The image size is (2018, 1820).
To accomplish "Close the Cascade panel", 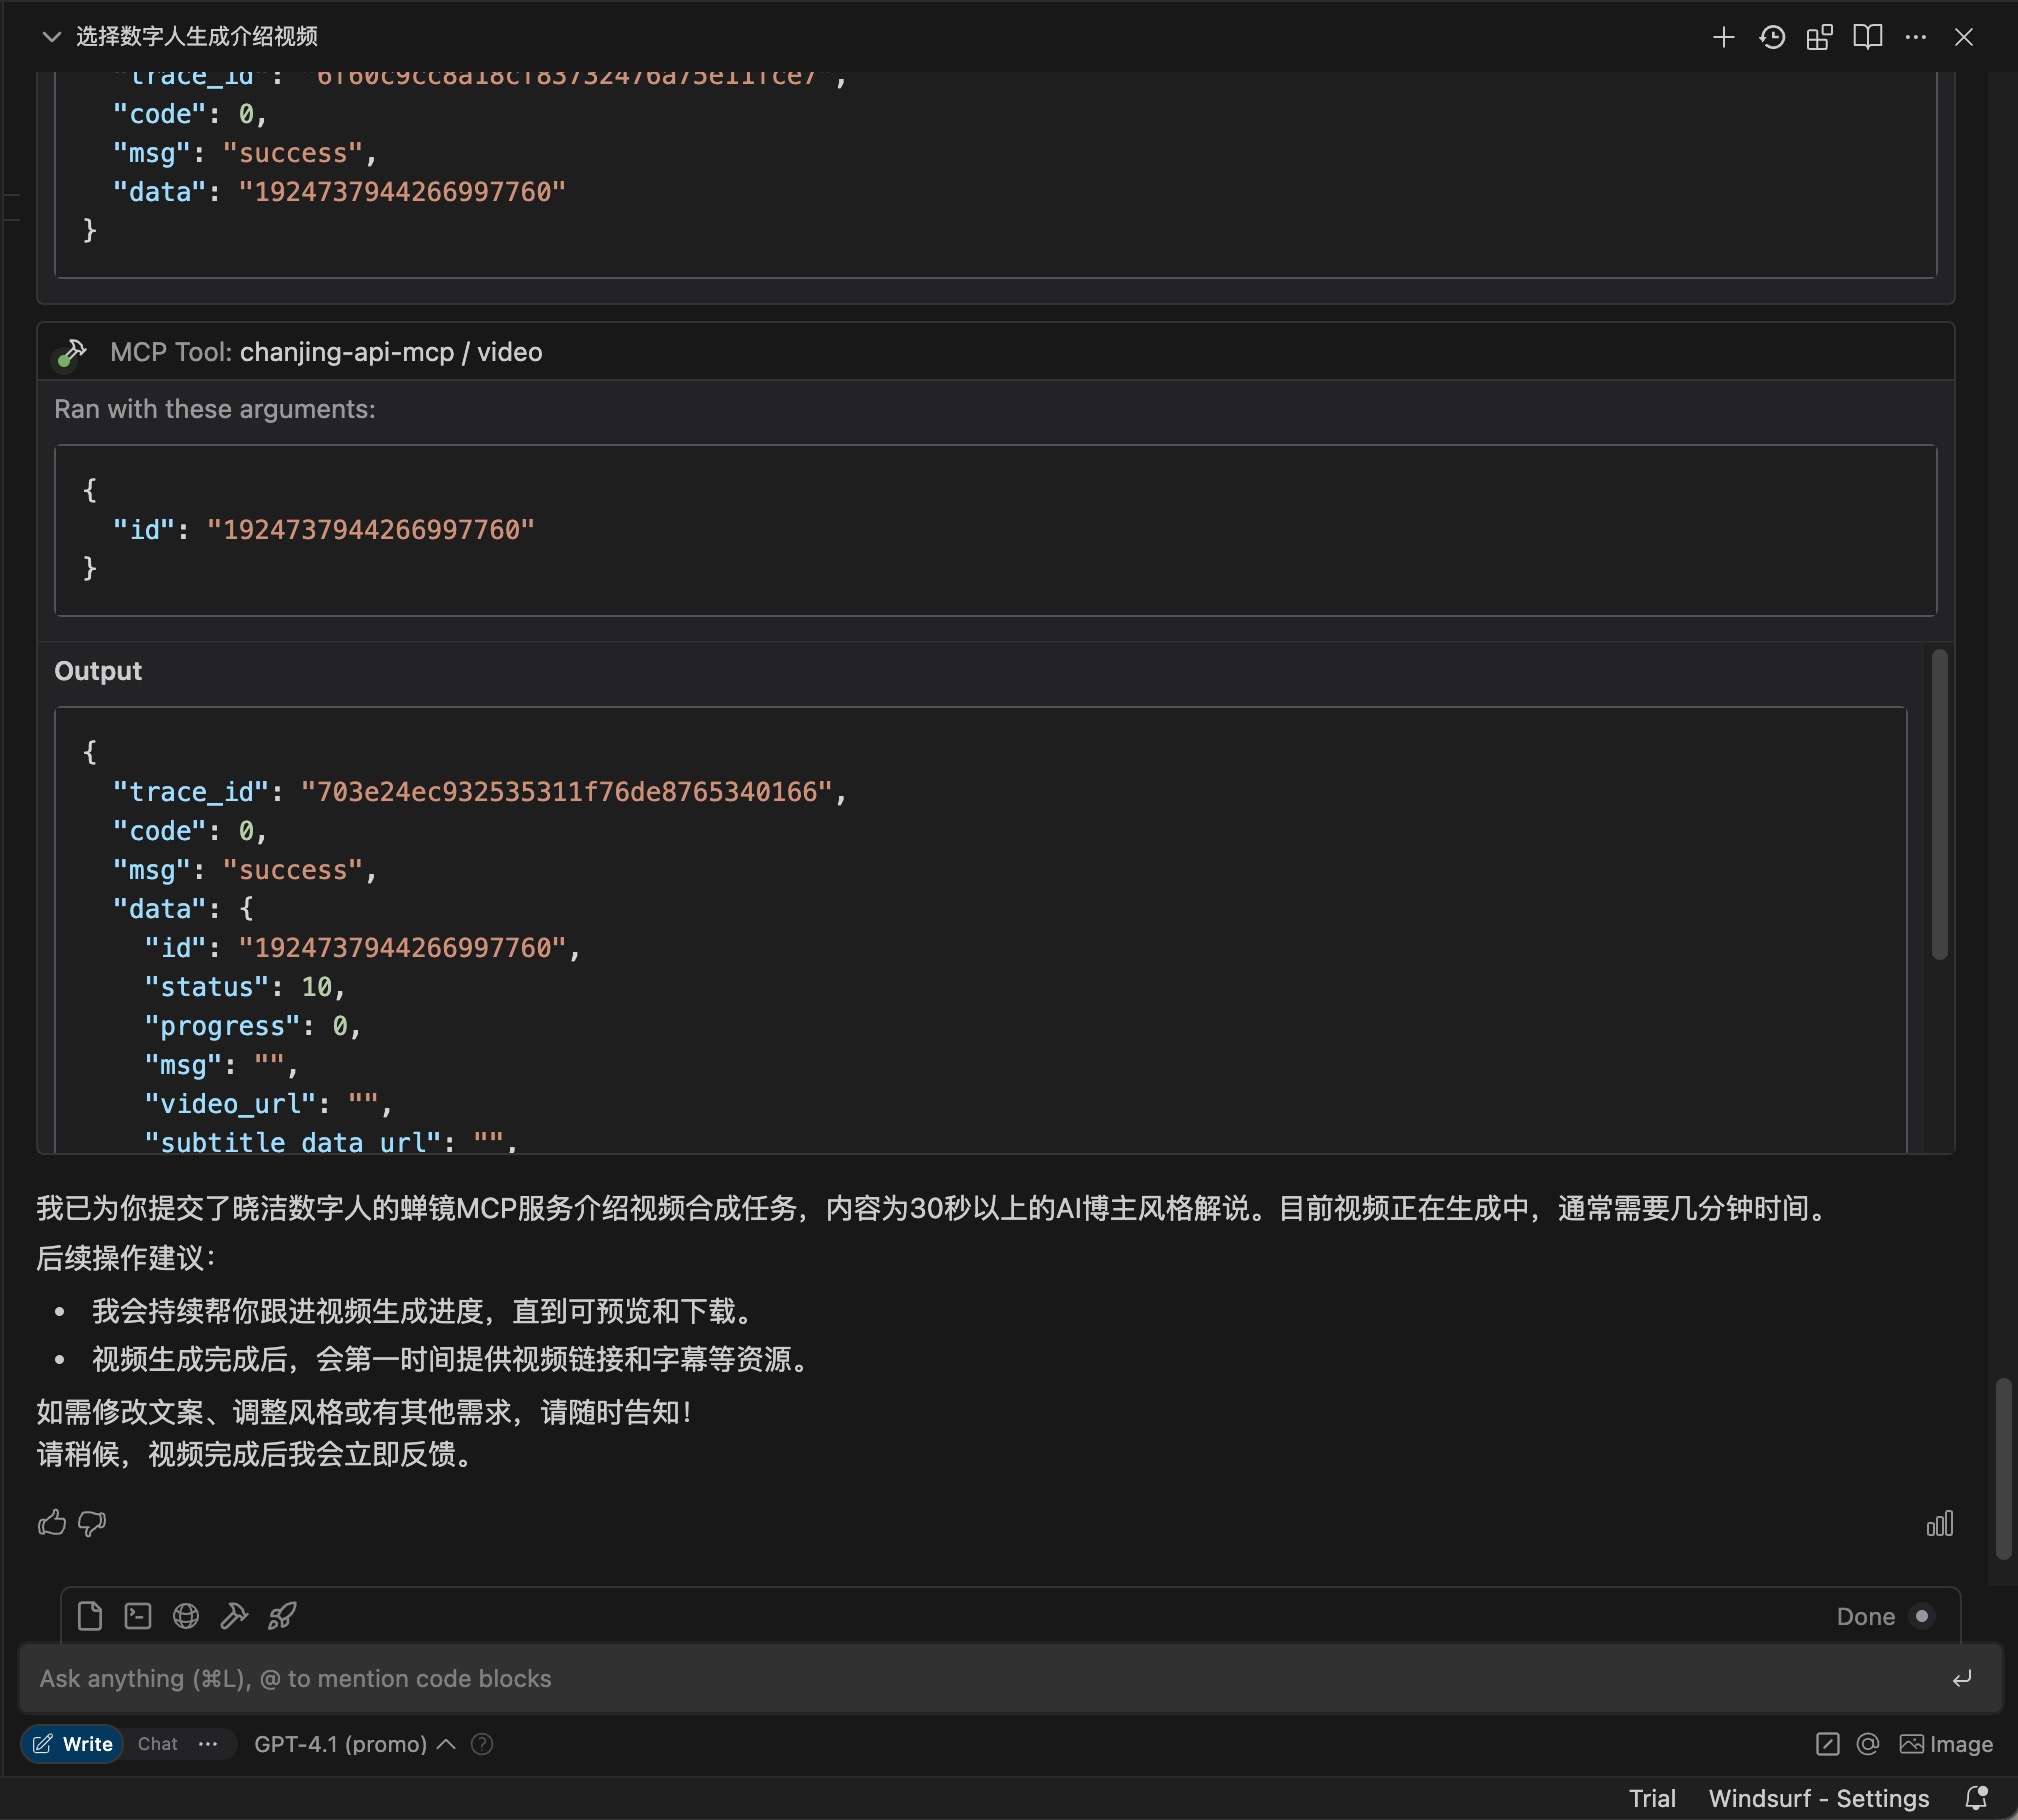I will (1964, 37).
